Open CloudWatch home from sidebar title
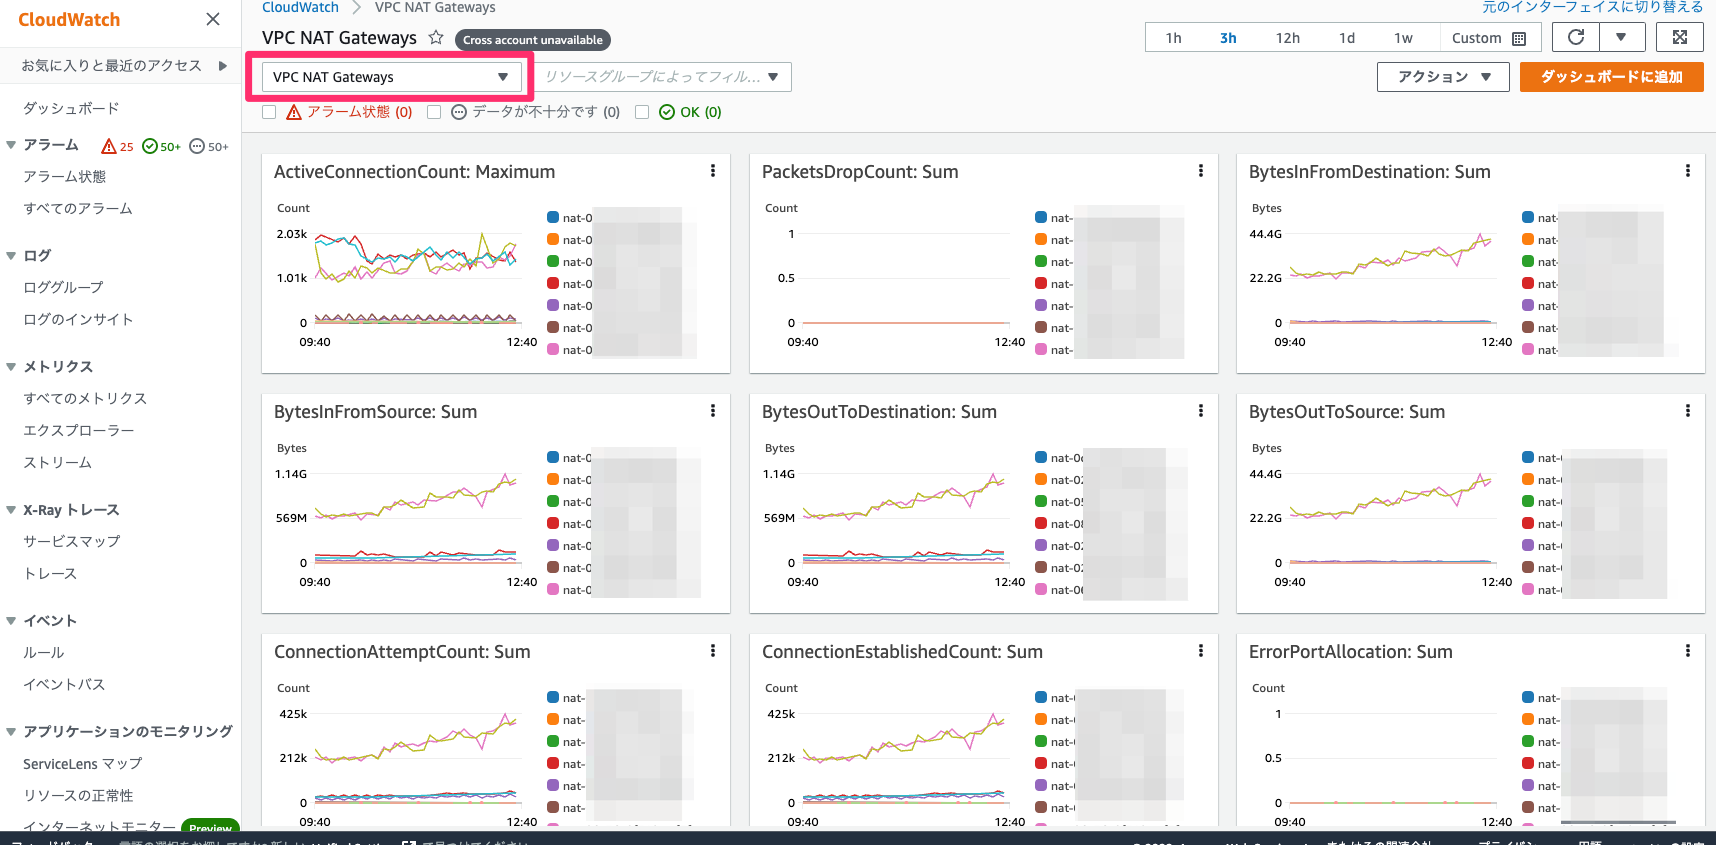The height and width of the screenshot is (845, 1716). point(69,19)
